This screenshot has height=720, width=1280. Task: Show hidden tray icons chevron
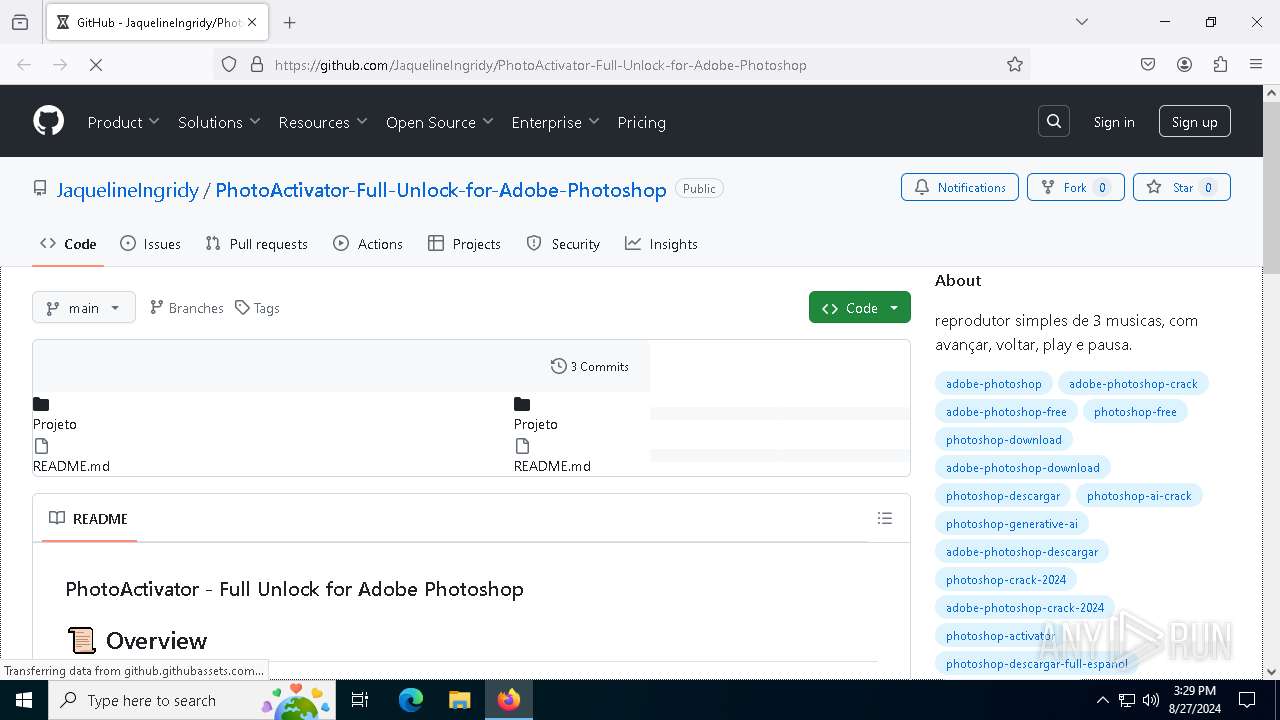click(1103, 700)
